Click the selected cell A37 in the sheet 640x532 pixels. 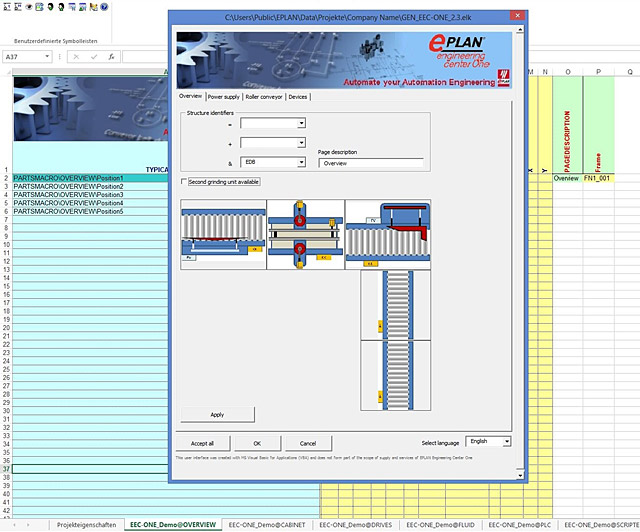90,469
